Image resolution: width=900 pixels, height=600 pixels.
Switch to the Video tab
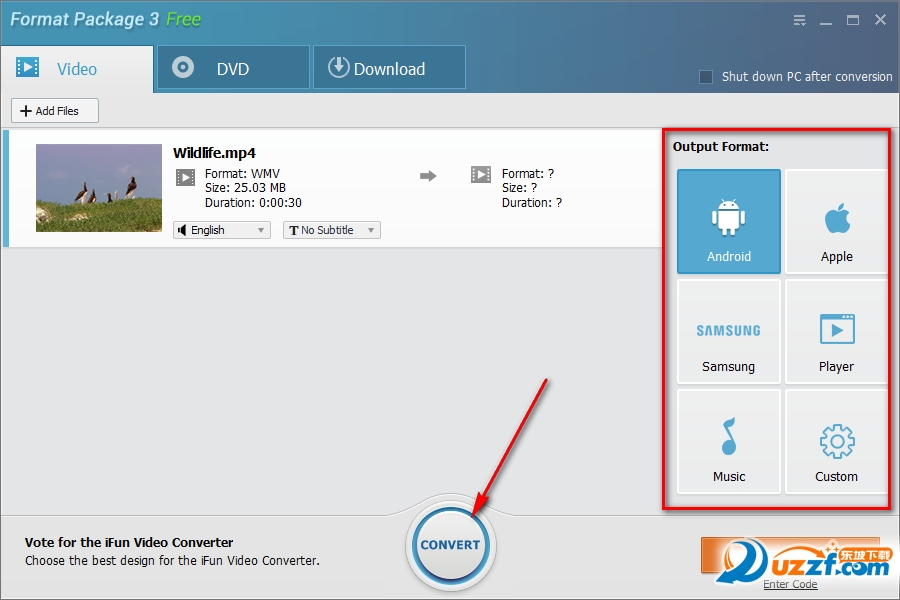click(x=77, y=69)
